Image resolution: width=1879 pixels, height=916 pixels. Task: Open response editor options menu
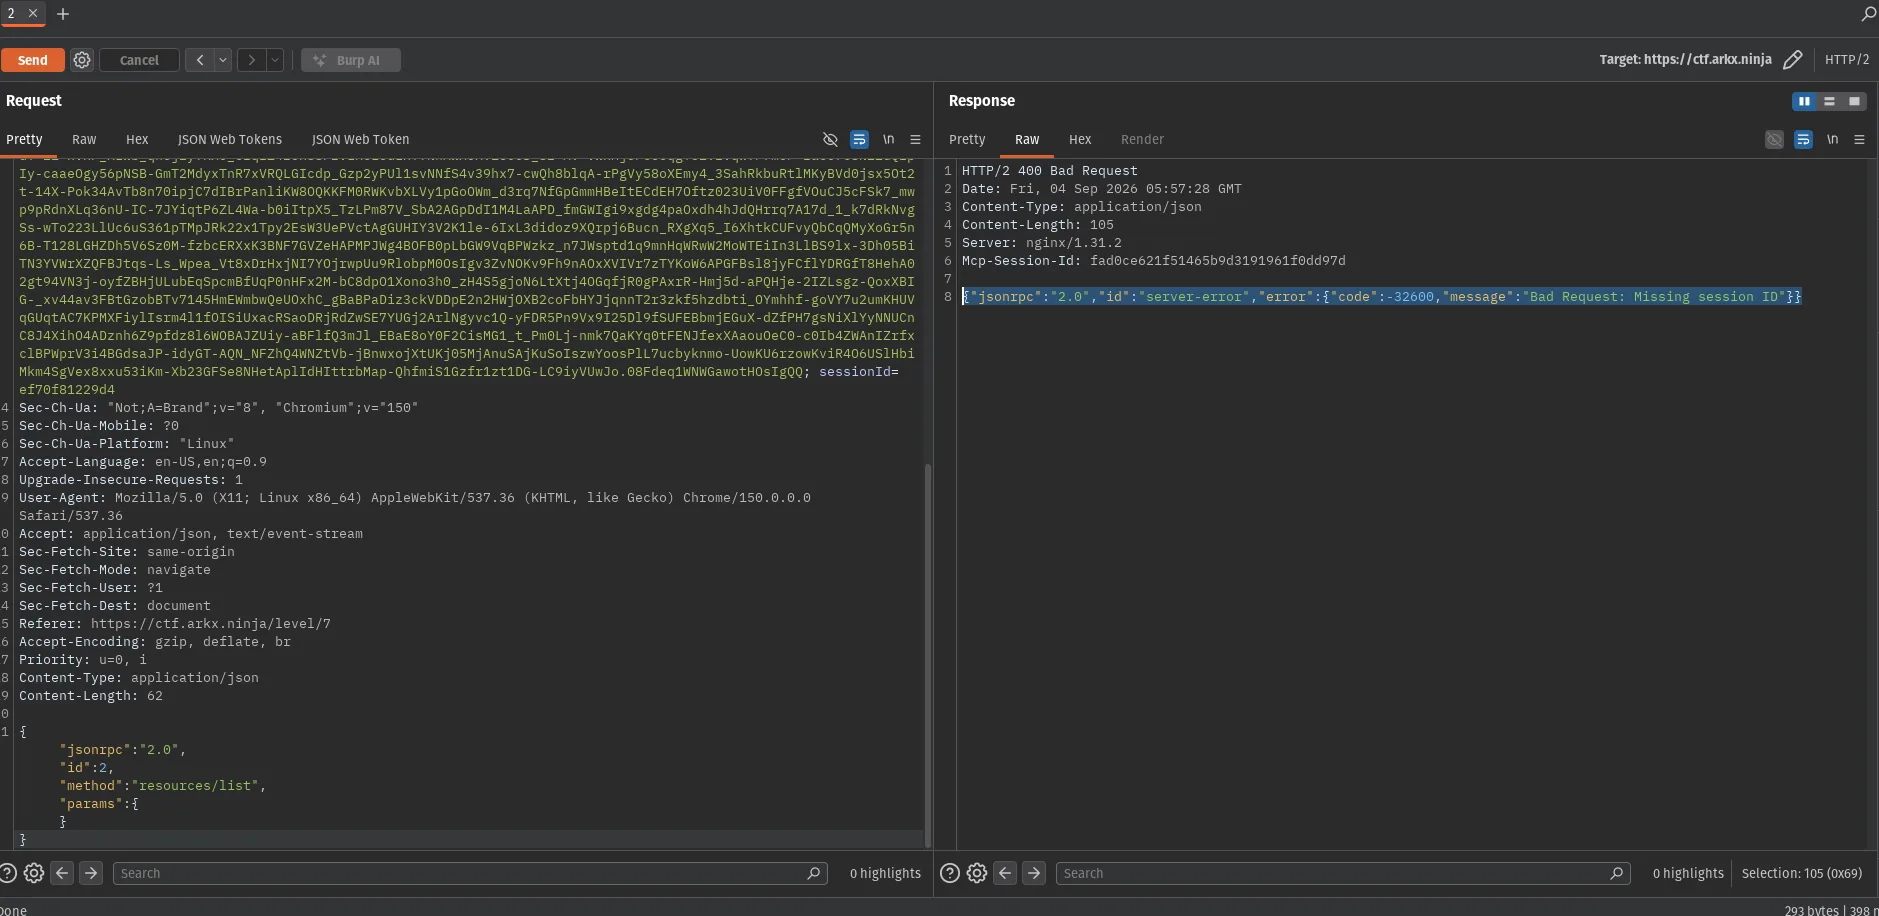[x=1859, y=139]
